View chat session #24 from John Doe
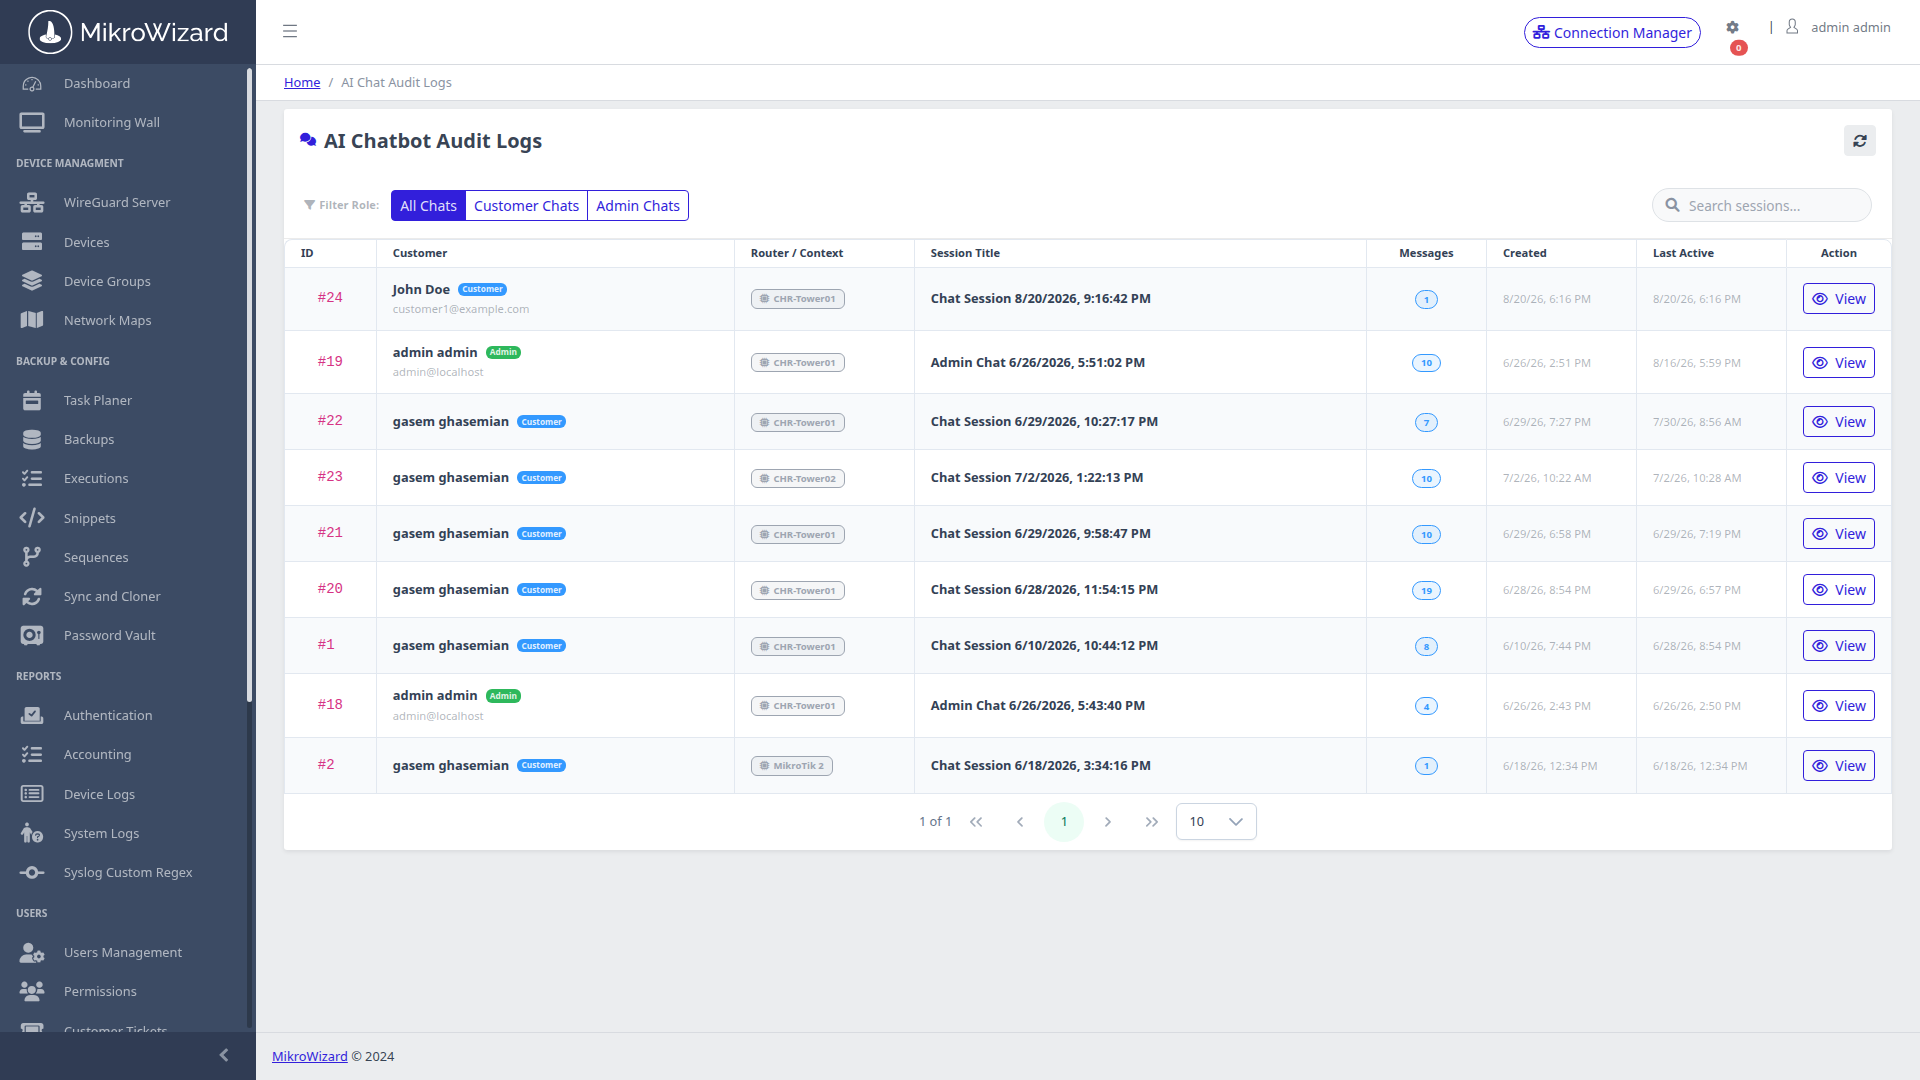Screen dimensions: 1920x1080 pyautogui.click(x=1838, y=299)
